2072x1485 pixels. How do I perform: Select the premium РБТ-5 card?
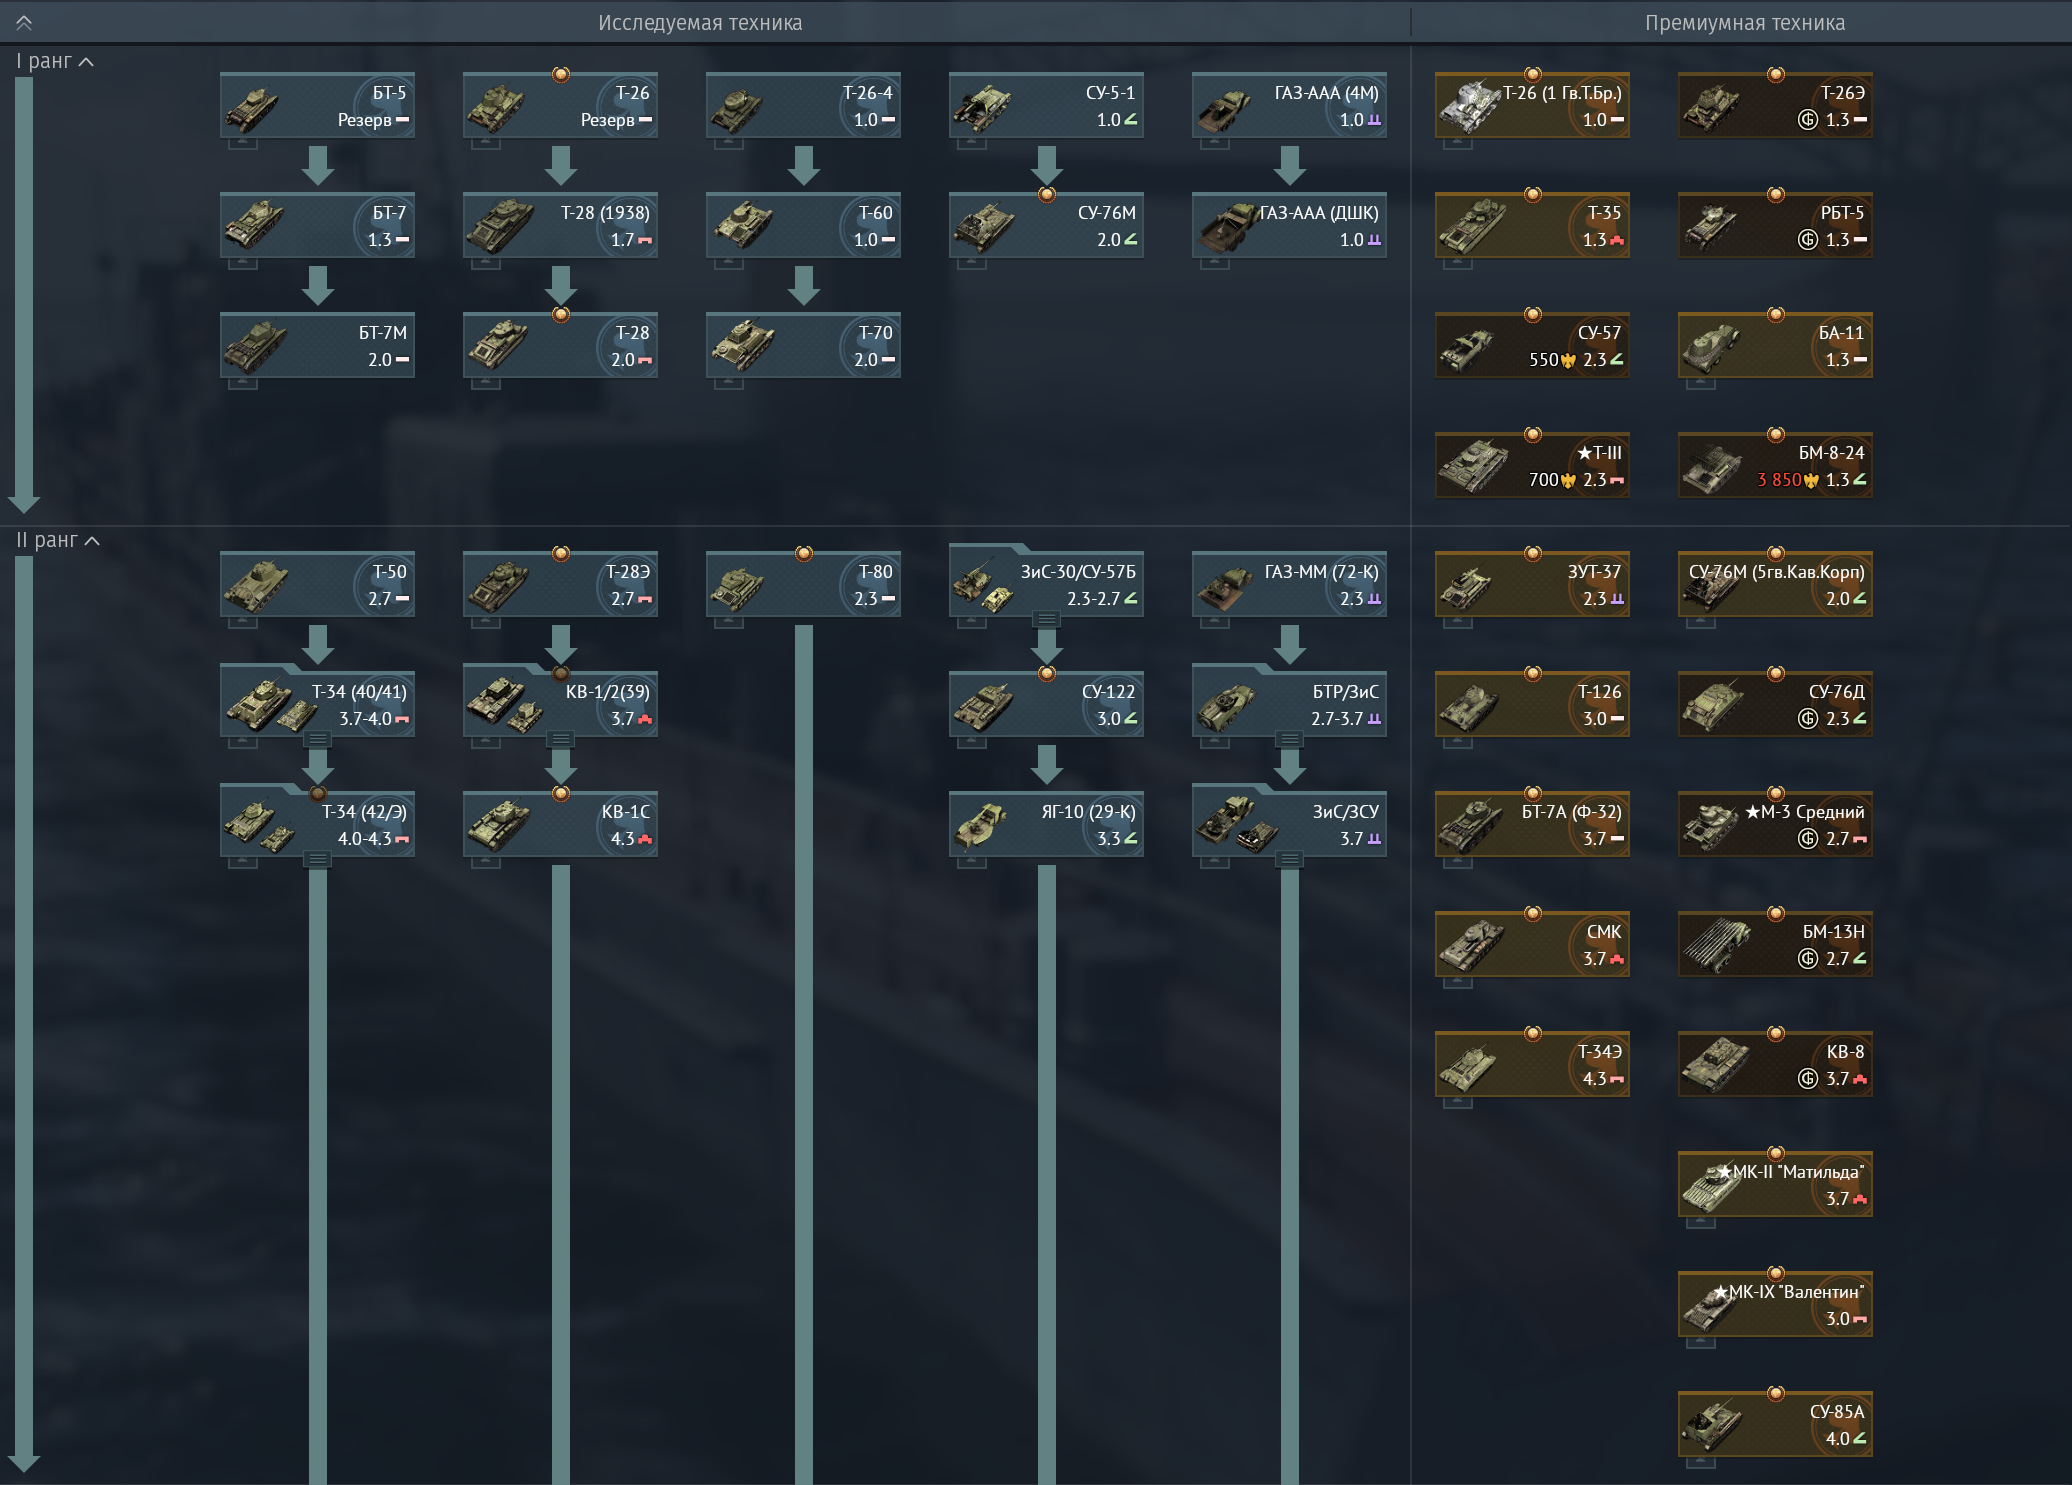(1776, 225)
